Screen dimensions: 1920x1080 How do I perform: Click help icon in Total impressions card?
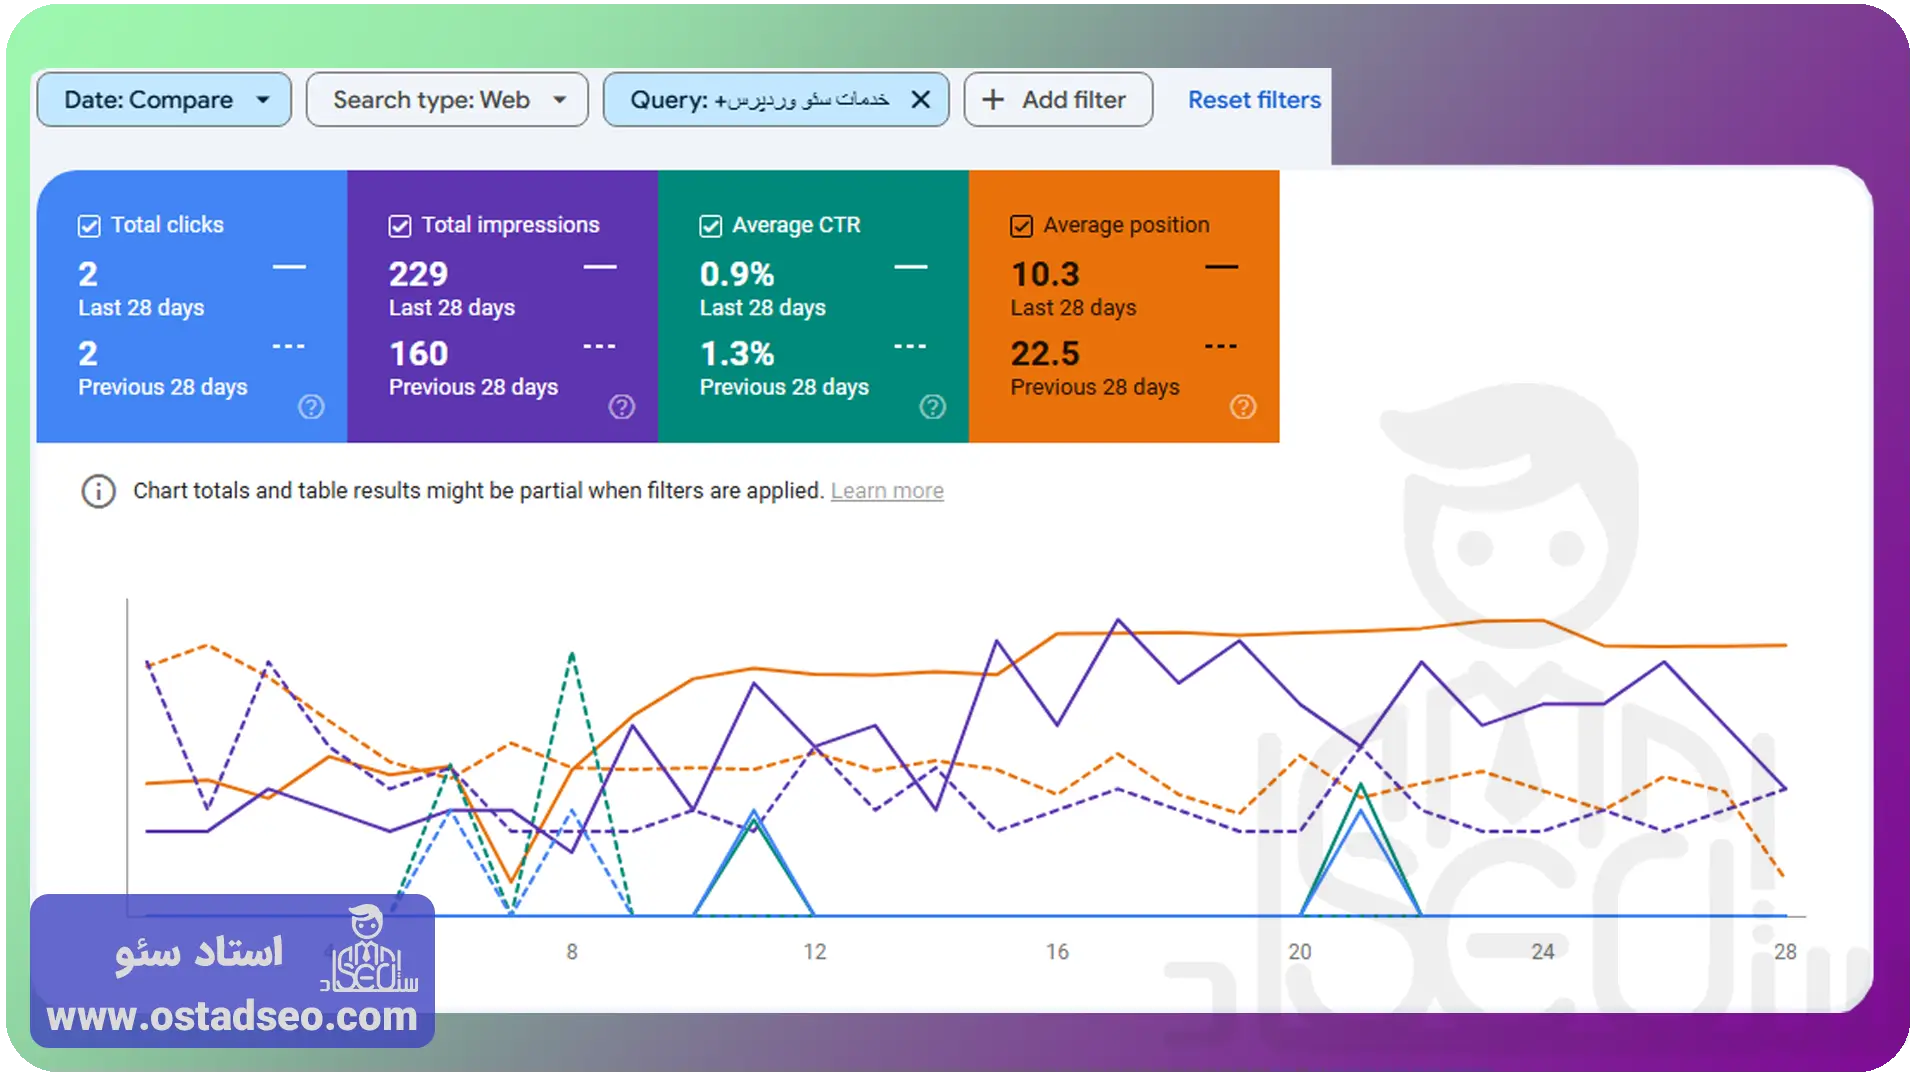622,407
